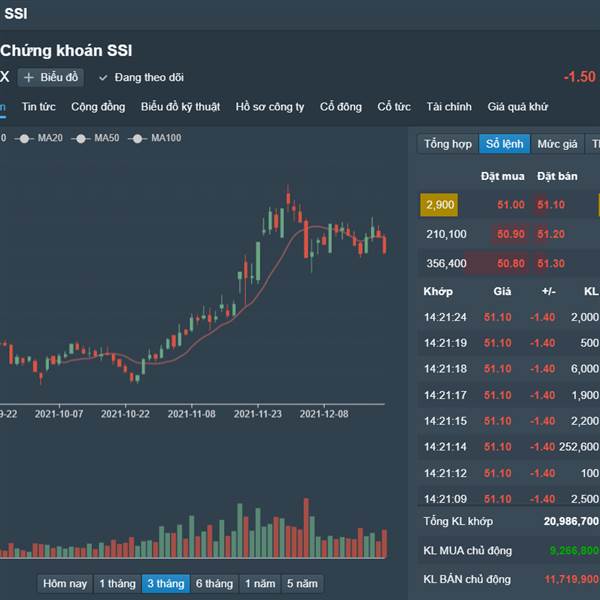The width and height of the screenshot is (600, 600).
Task: Select the trade row at 14:21:17
Action: coord(510,395)
